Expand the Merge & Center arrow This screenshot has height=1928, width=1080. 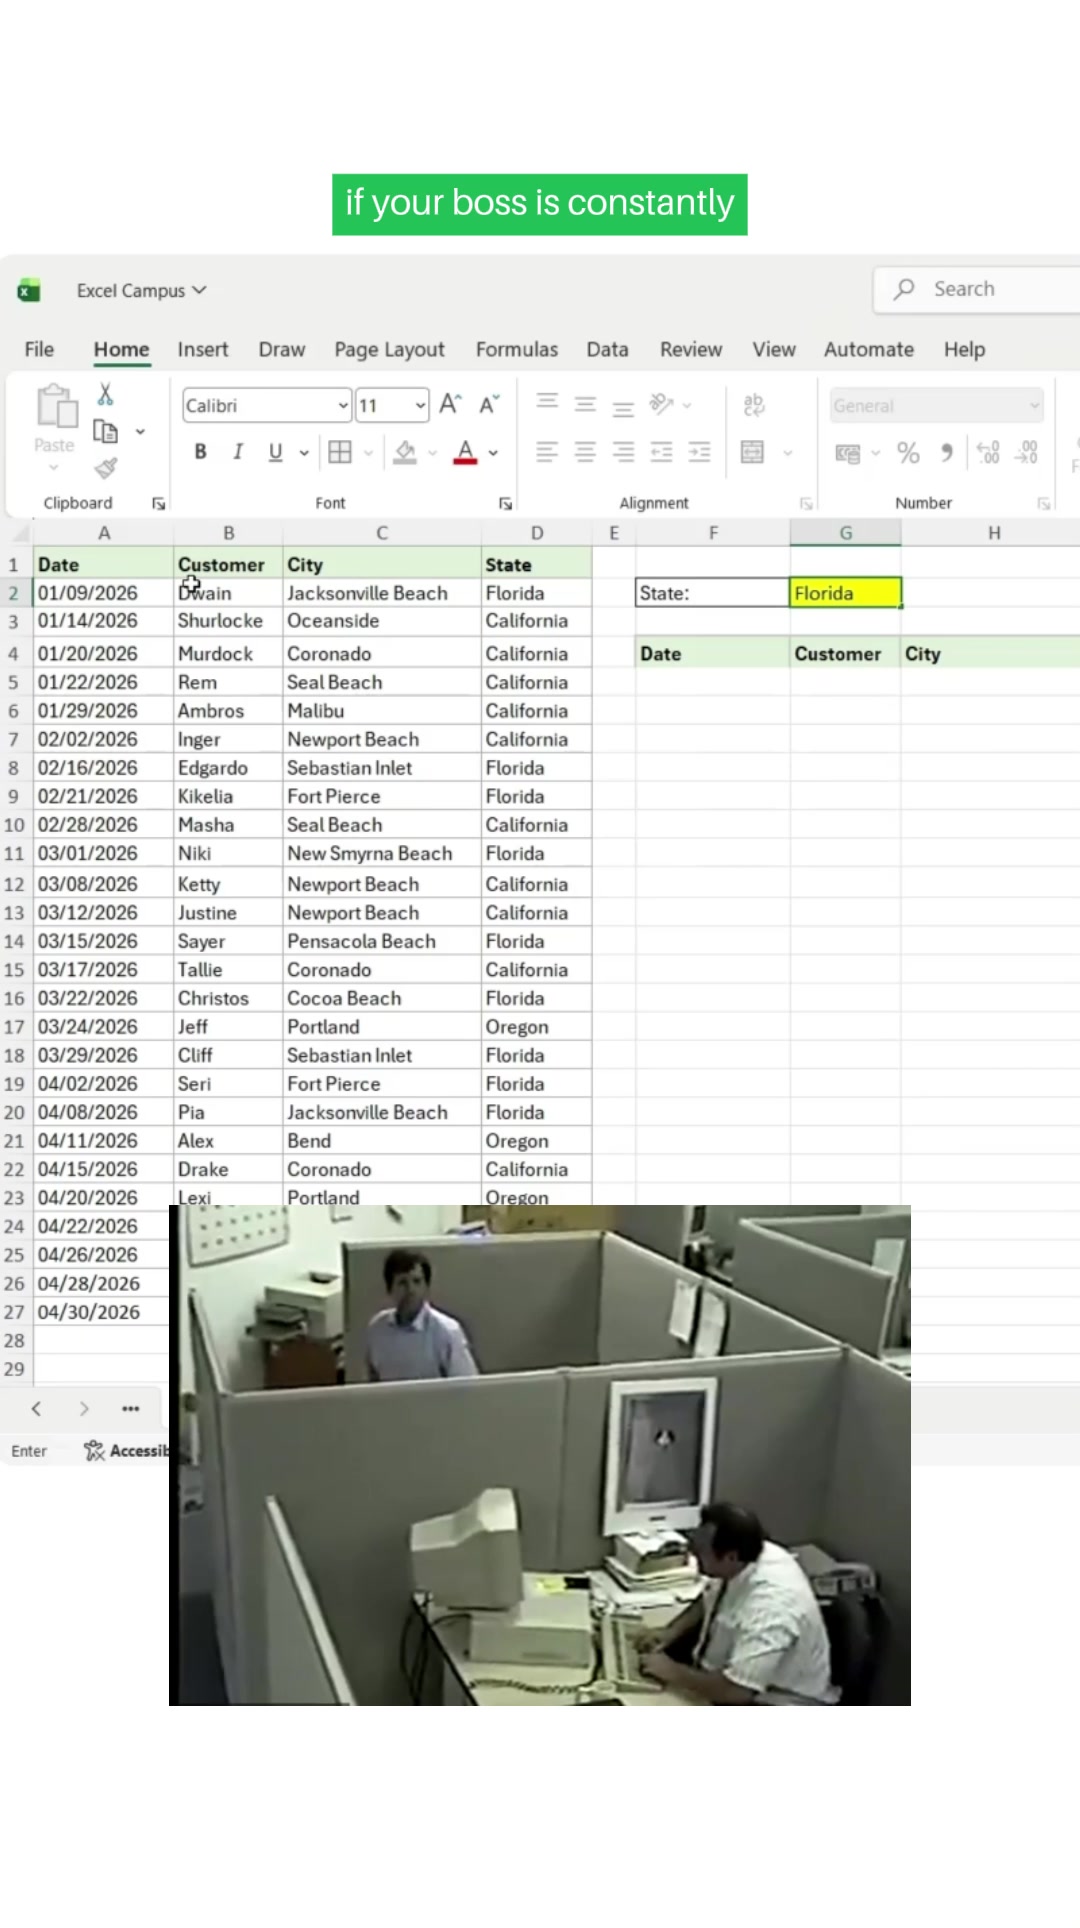[788, 453]
